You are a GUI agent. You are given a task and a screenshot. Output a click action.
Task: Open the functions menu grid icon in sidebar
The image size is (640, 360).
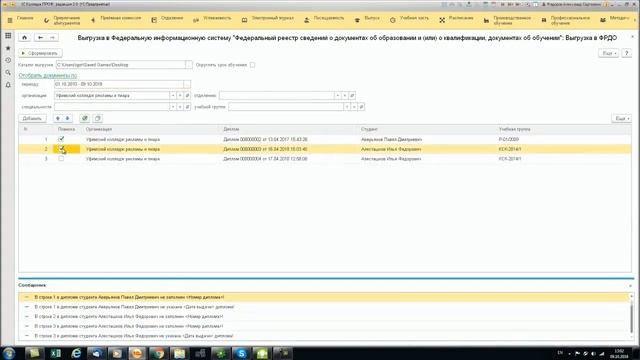pyautogui.click(x=8, y=36)
